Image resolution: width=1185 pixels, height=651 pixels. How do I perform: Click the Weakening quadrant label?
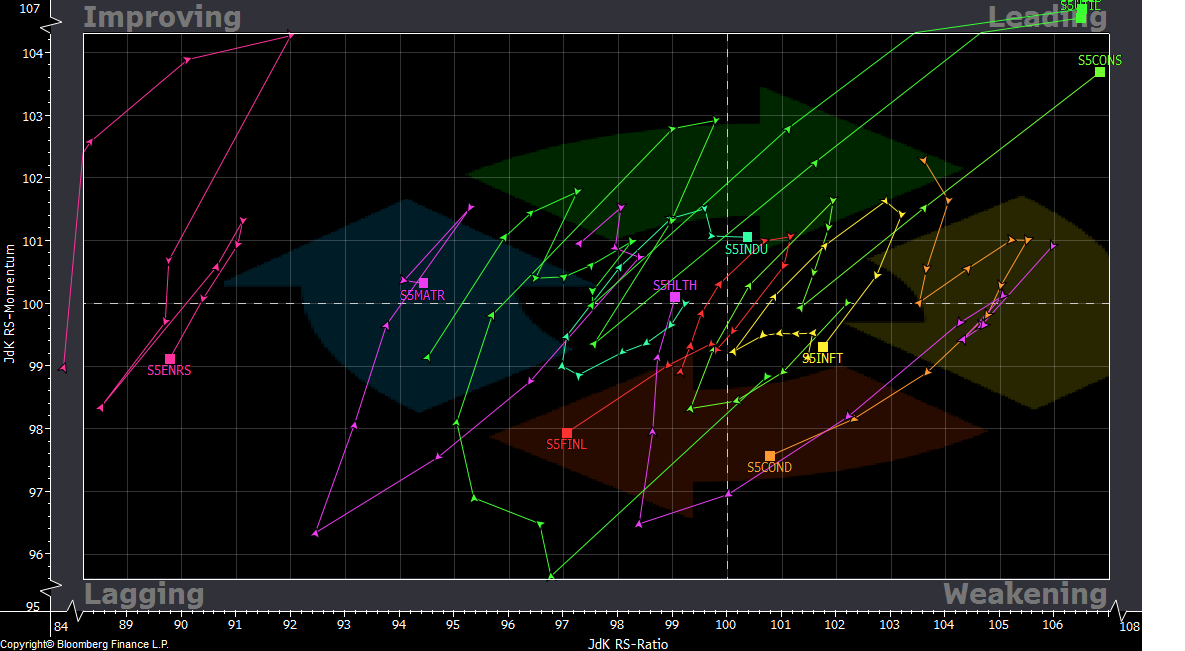tap(1023, 594)
